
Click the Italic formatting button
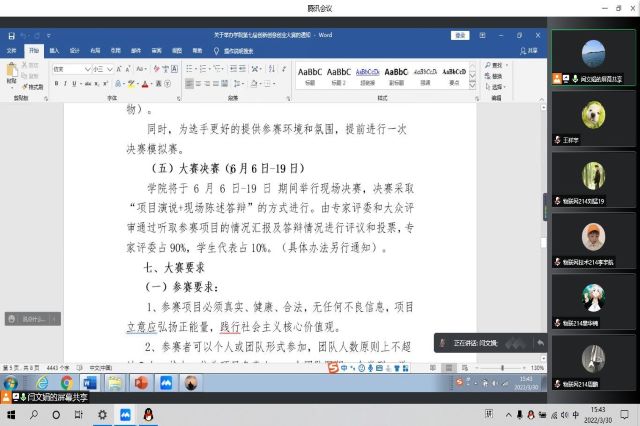pyautogui.click(x=66, y=84)
